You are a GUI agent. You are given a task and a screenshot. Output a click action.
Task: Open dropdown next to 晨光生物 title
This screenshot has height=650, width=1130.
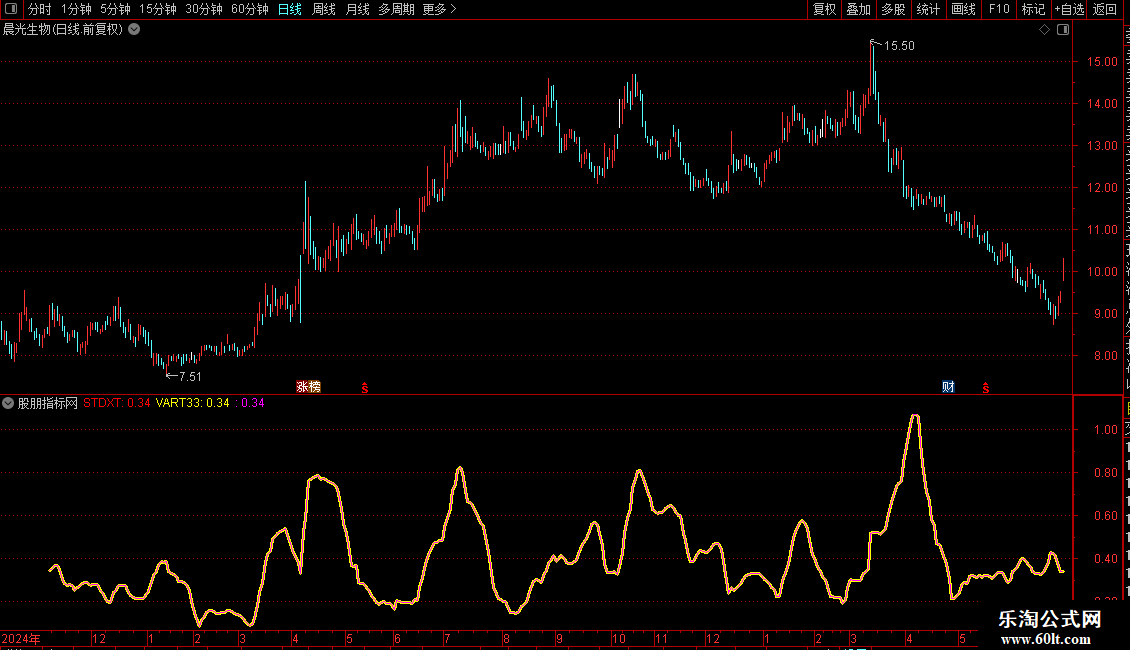134,30
